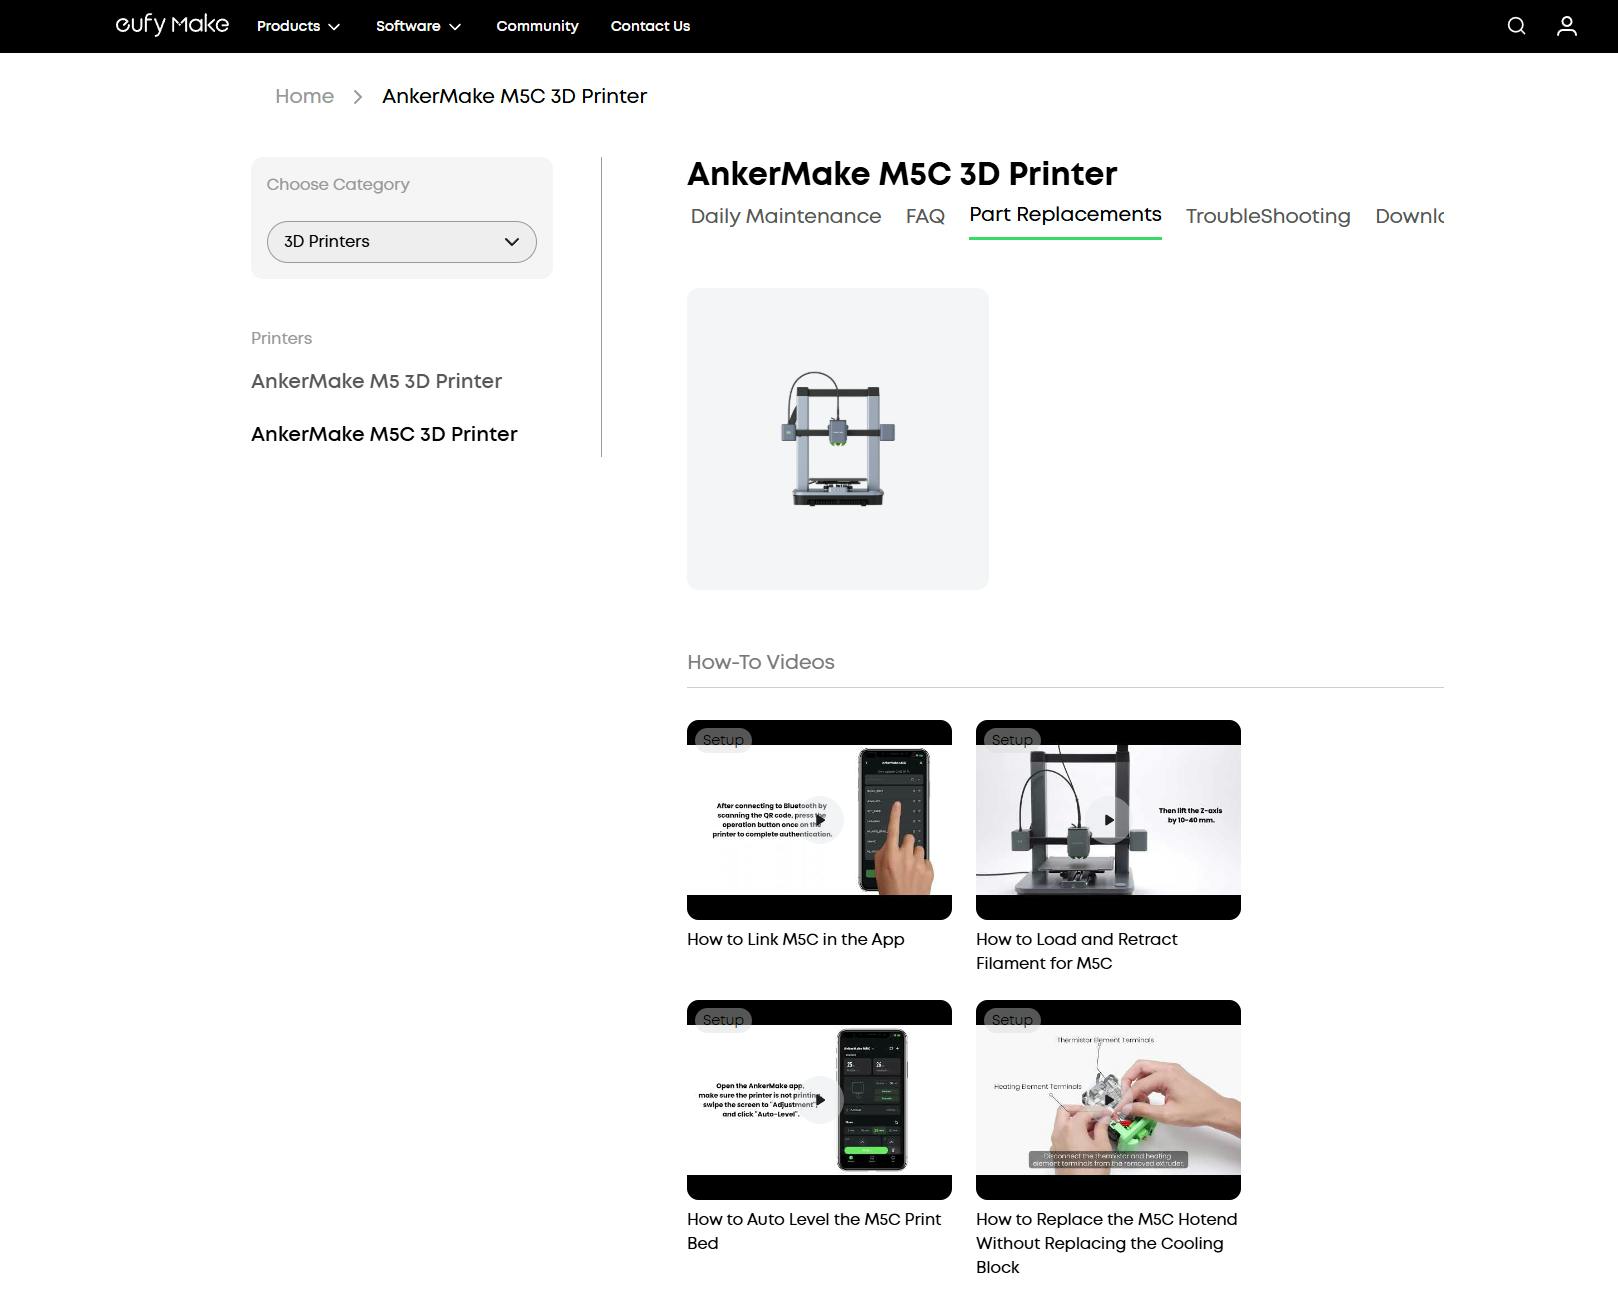Image resolution: width=1618 pixels, height=1296 pixels.
Task: Play the Load and Retract Filament video
Action: [1108, 820]
